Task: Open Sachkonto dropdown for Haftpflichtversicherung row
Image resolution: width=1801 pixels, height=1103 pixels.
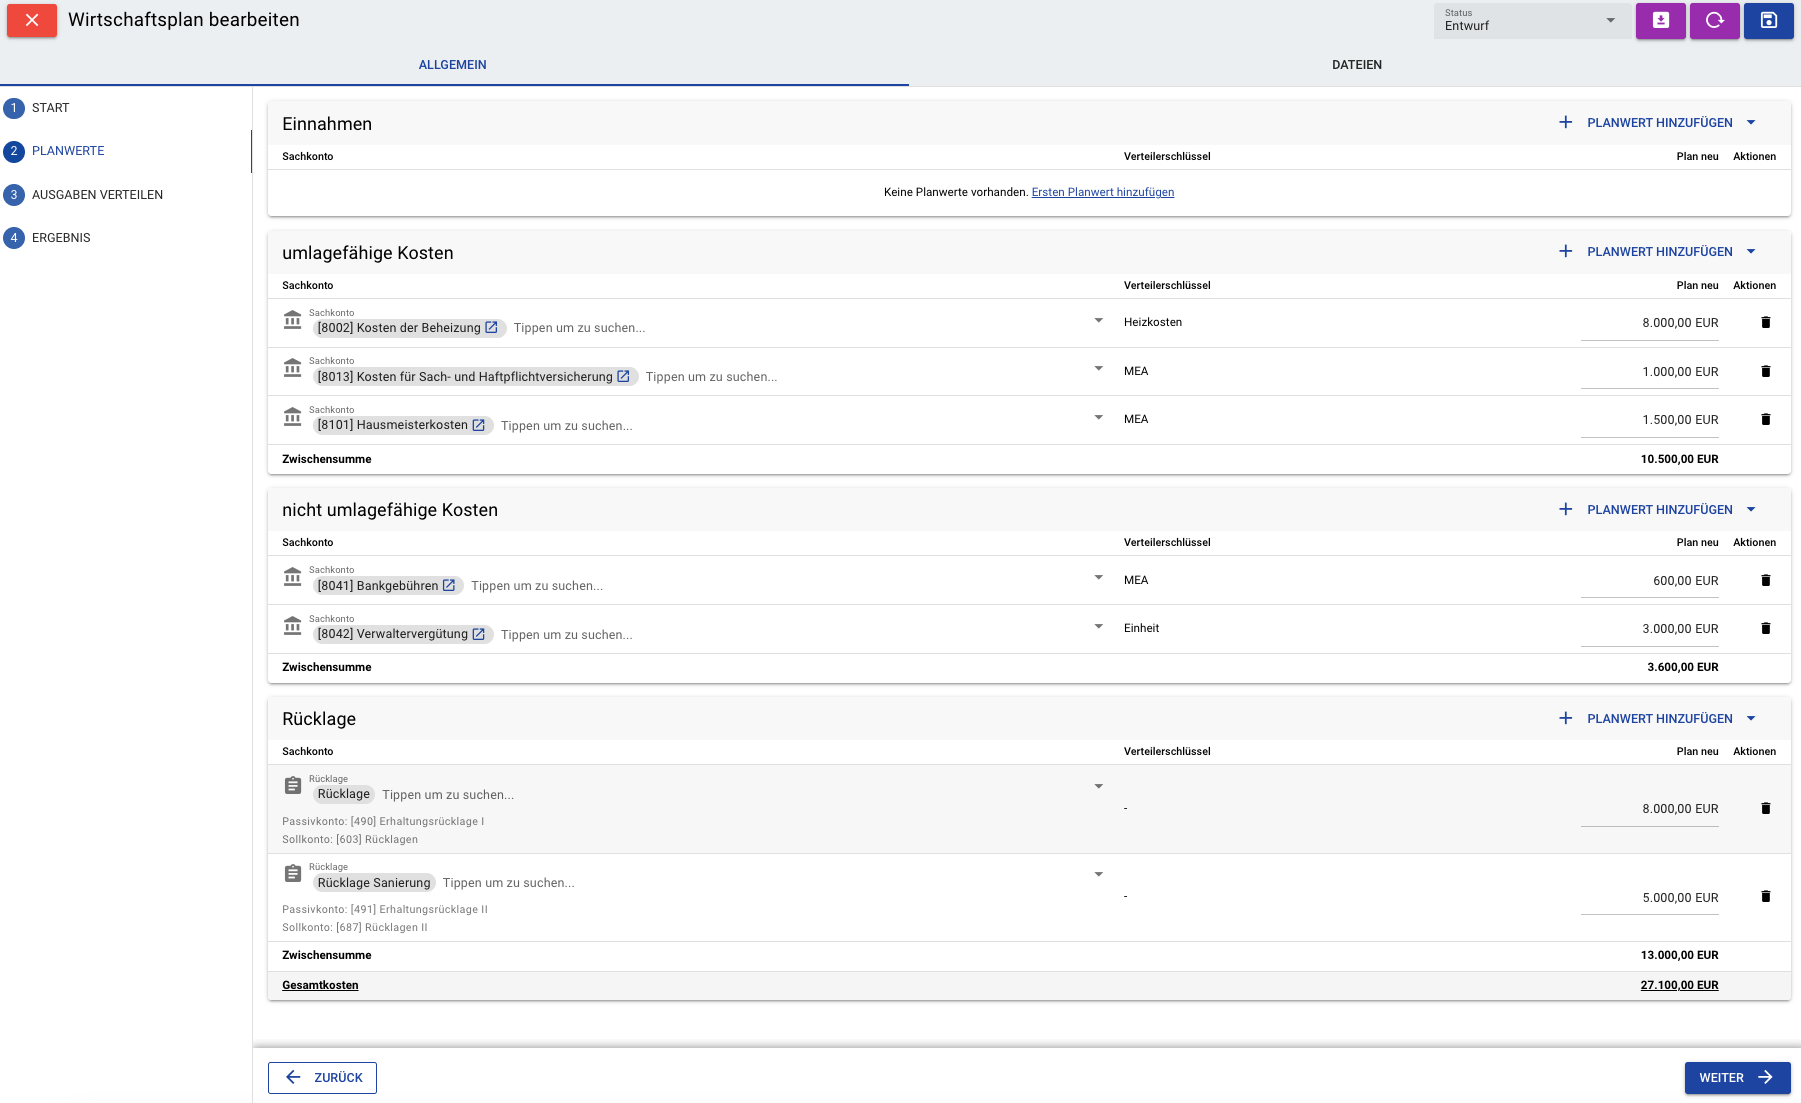Action: [1098, 369]
